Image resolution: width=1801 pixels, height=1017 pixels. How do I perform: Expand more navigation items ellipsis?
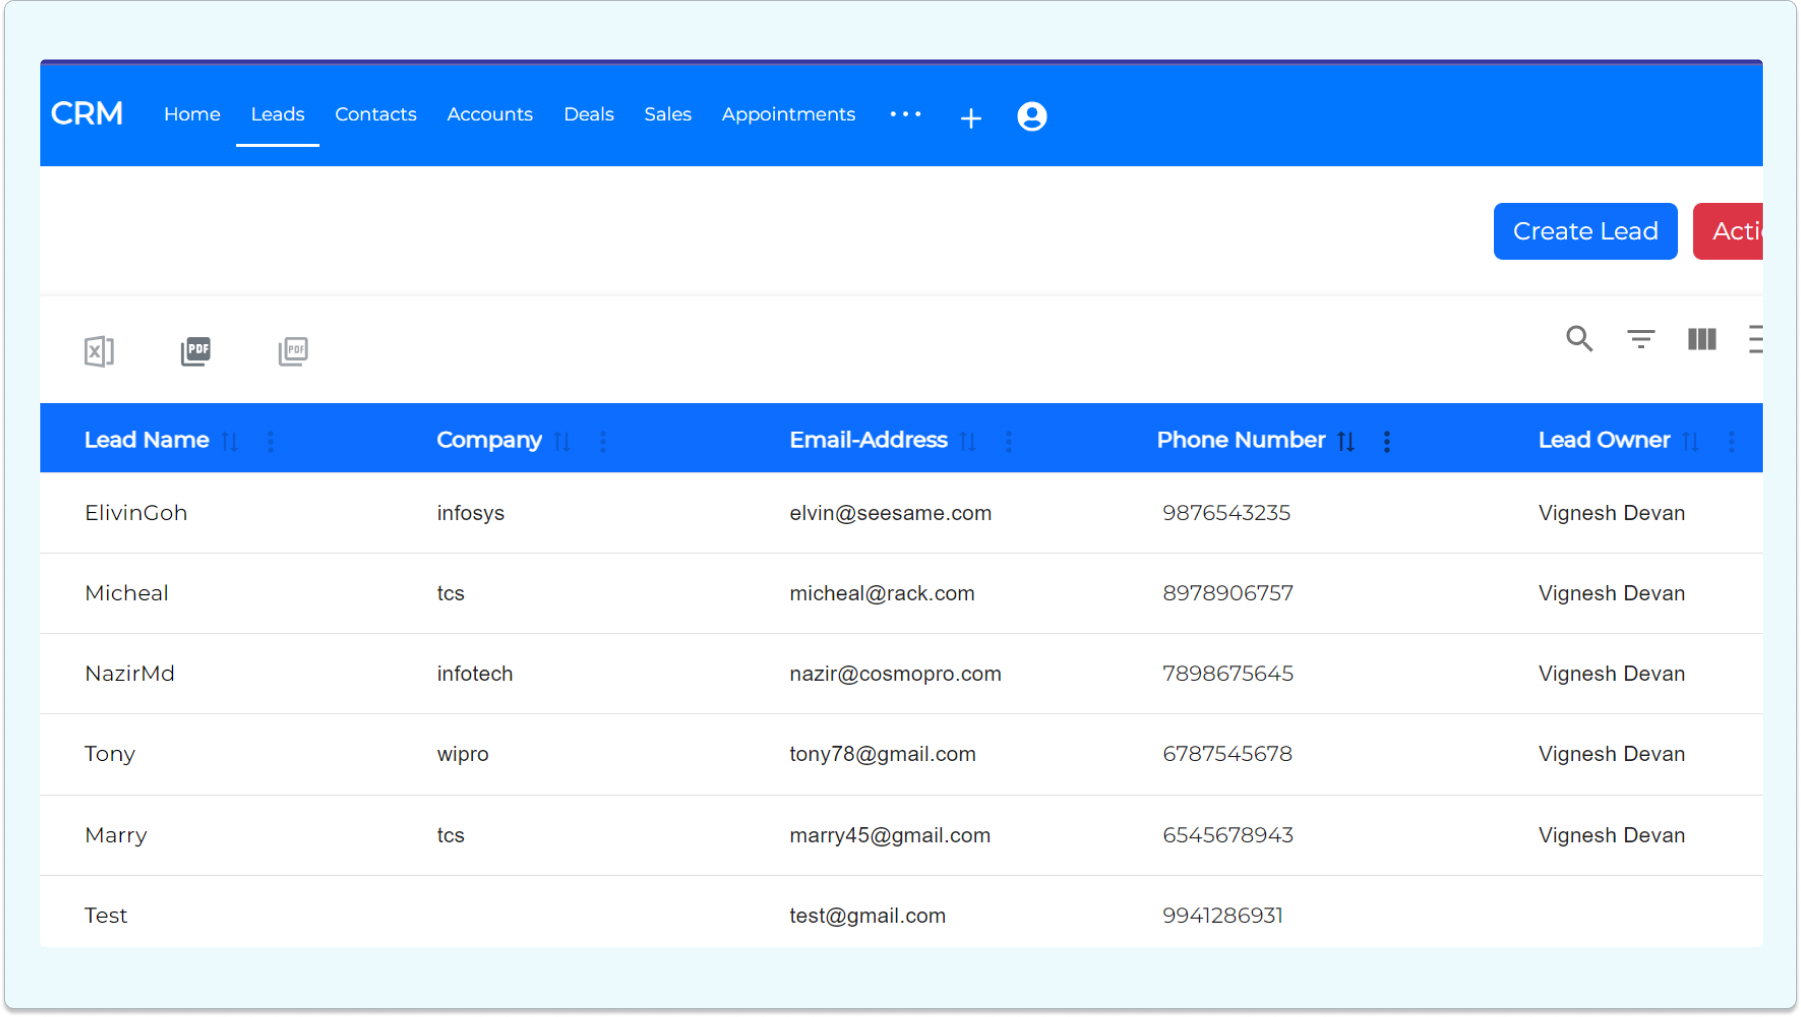coord(905,115)
